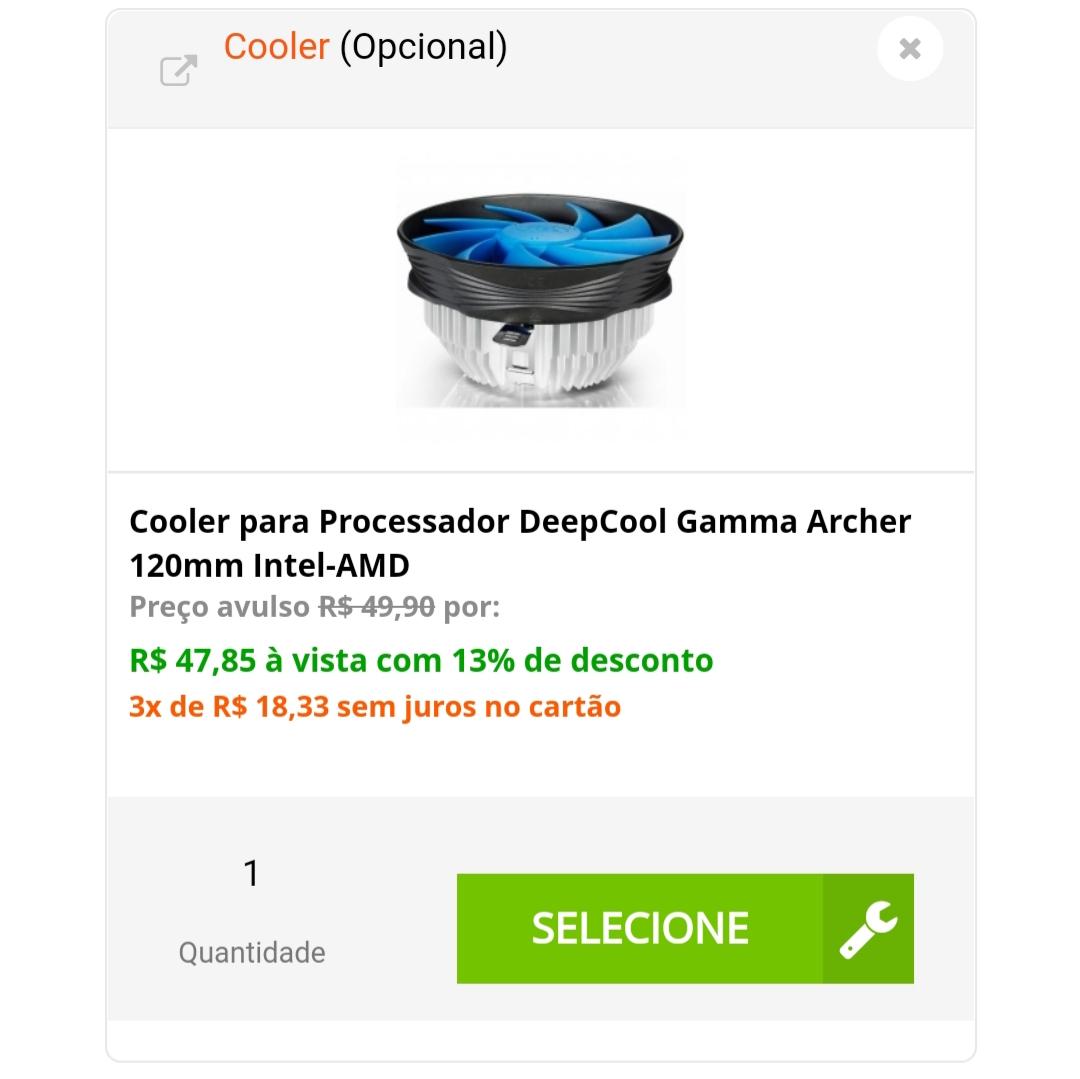This screenshot has height=1079, width=1080.
Task: Open the cooler category external link icon
Action: [178, 70]
